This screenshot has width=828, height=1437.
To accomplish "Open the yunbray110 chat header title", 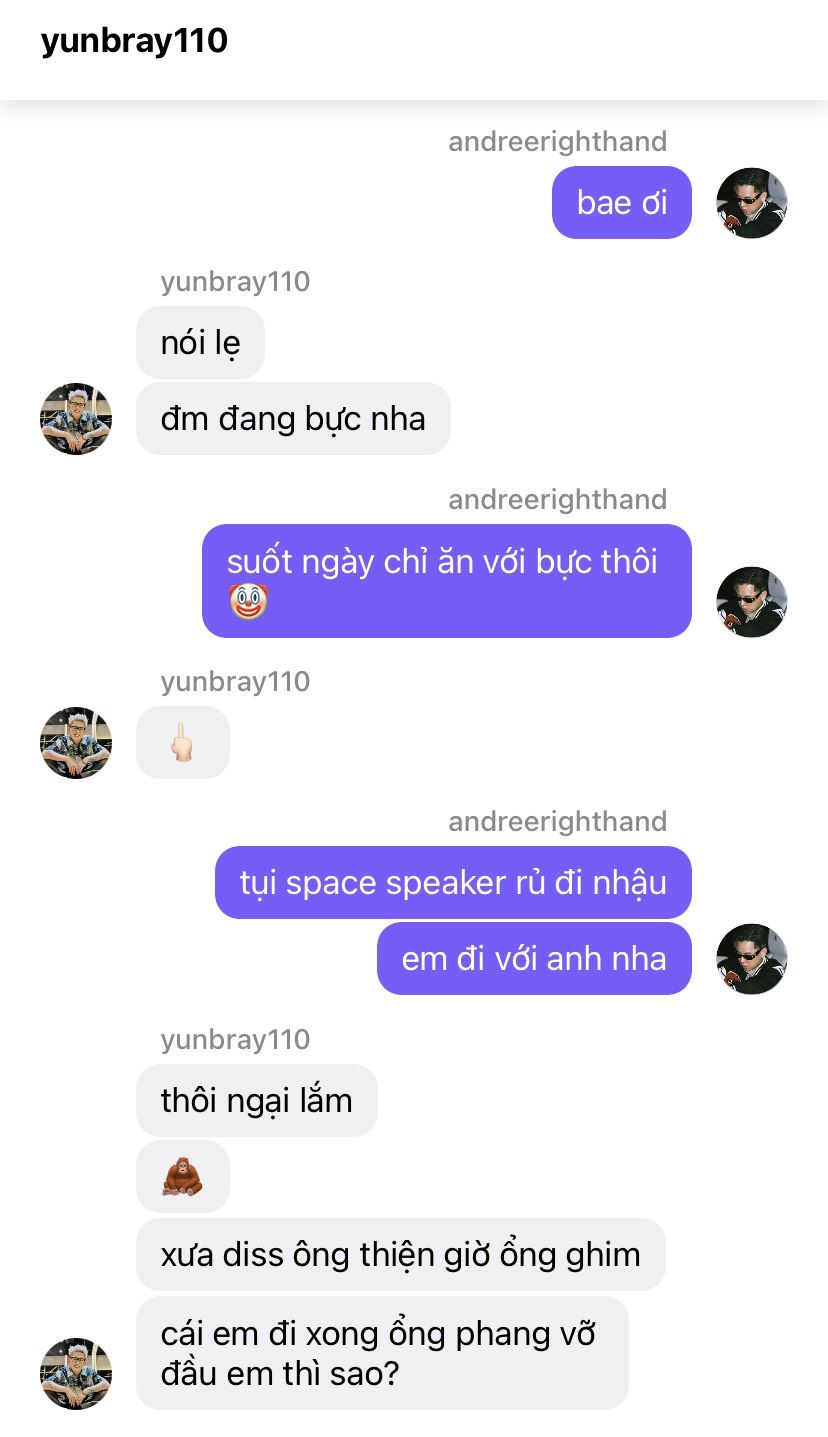I will coord(134,42).
